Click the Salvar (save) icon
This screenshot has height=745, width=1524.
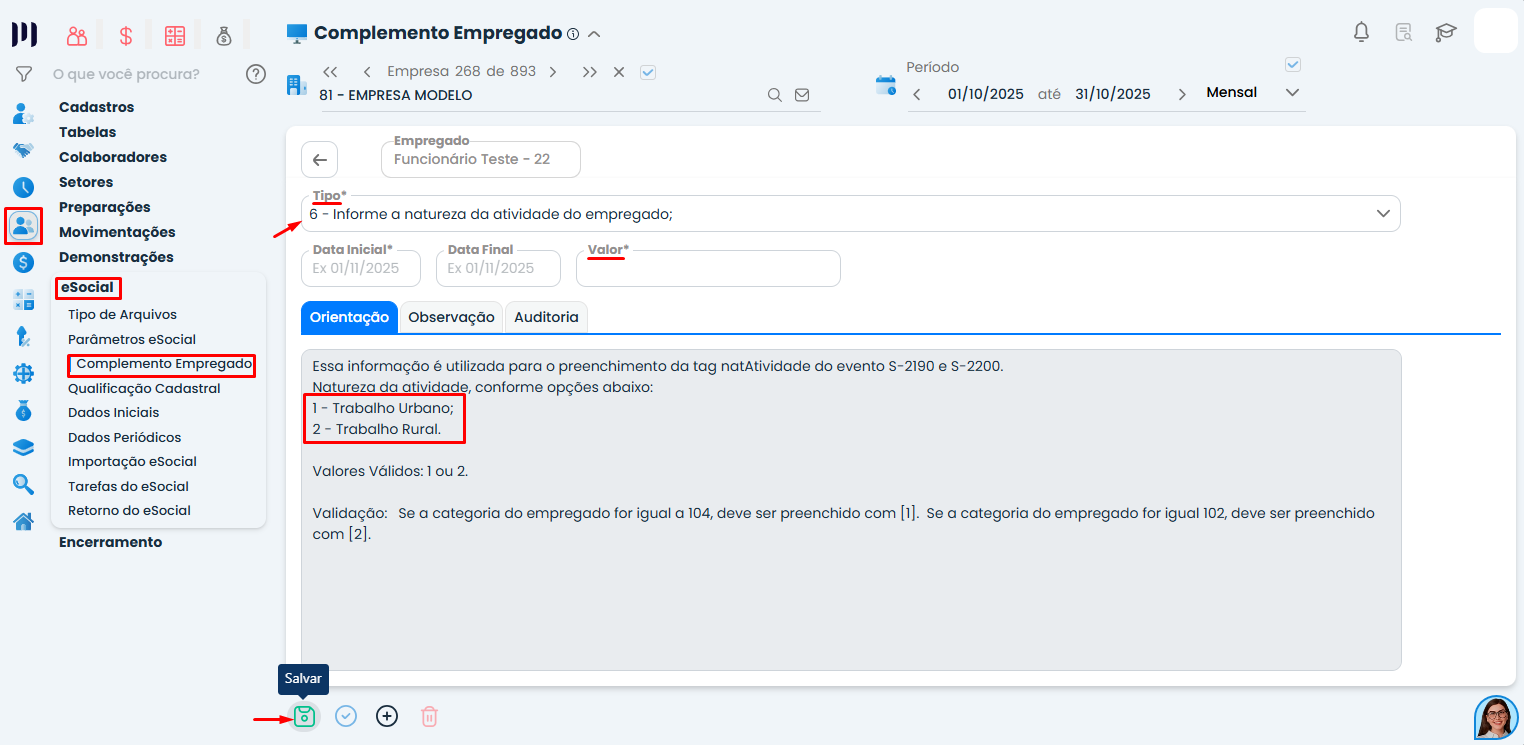click(x=305, y=716)
